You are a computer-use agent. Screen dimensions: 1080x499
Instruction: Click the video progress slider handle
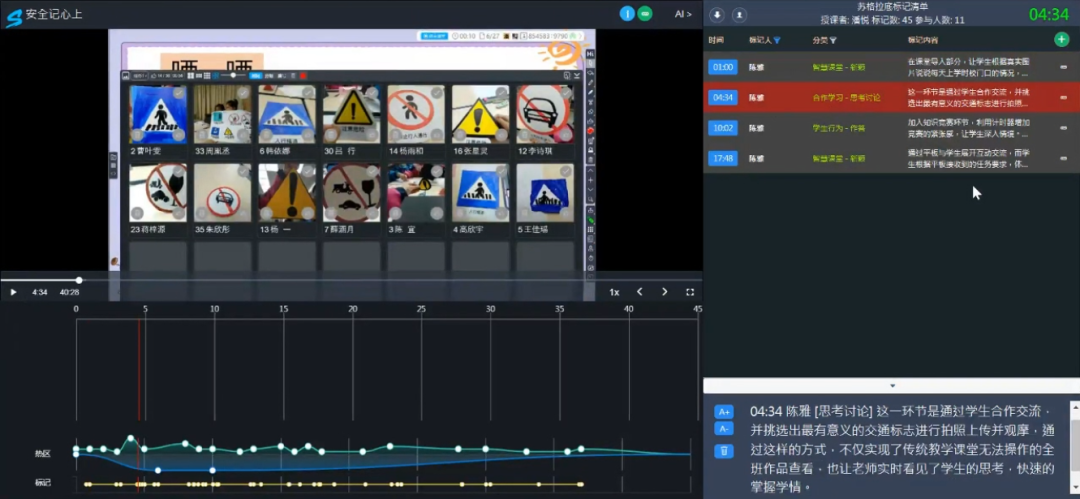pos(79,280)
